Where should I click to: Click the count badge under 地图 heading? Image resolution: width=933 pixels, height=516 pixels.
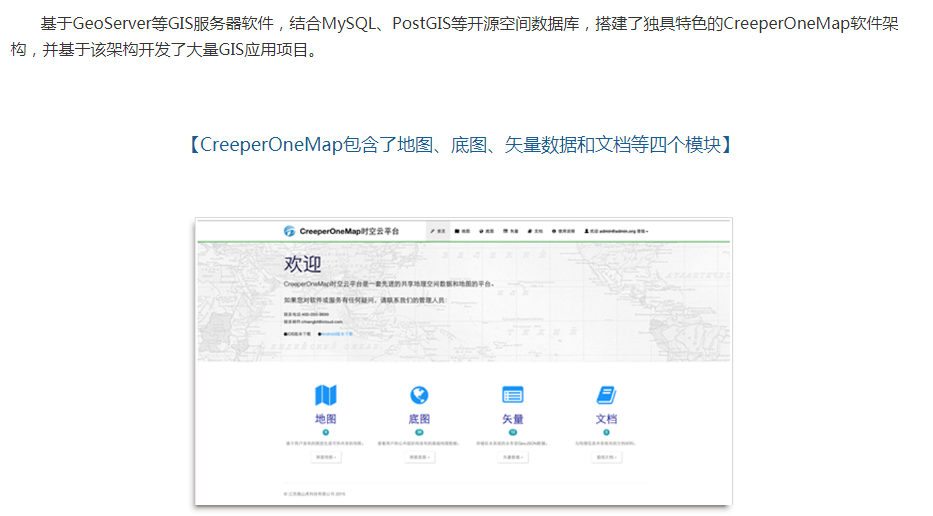(x=326, y=432)
